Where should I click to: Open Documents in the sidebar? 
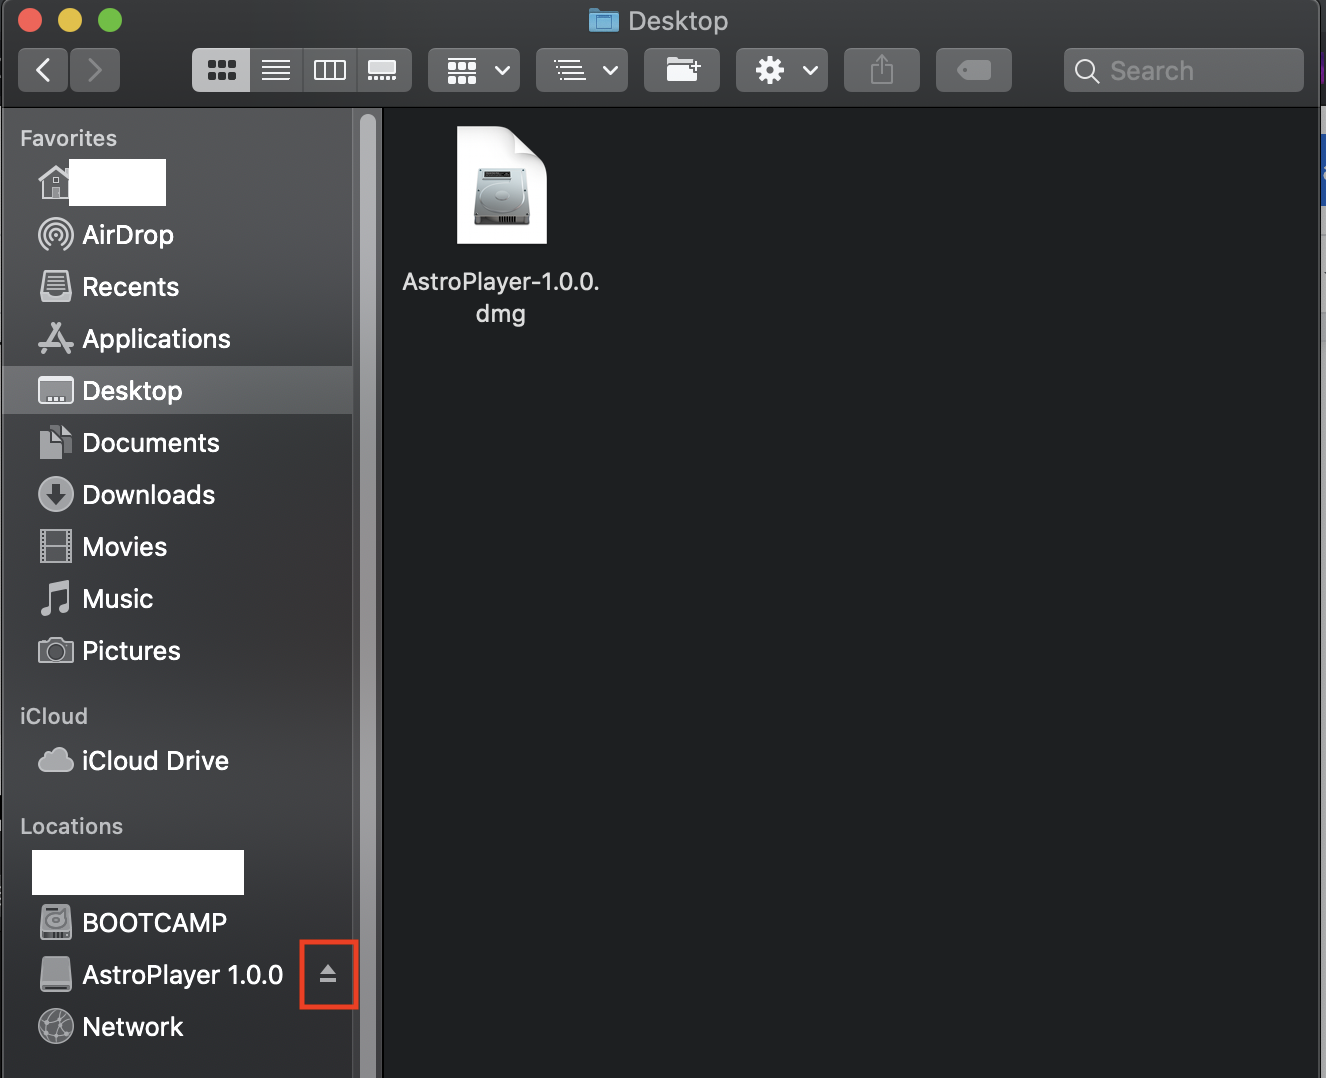point(178,443)
